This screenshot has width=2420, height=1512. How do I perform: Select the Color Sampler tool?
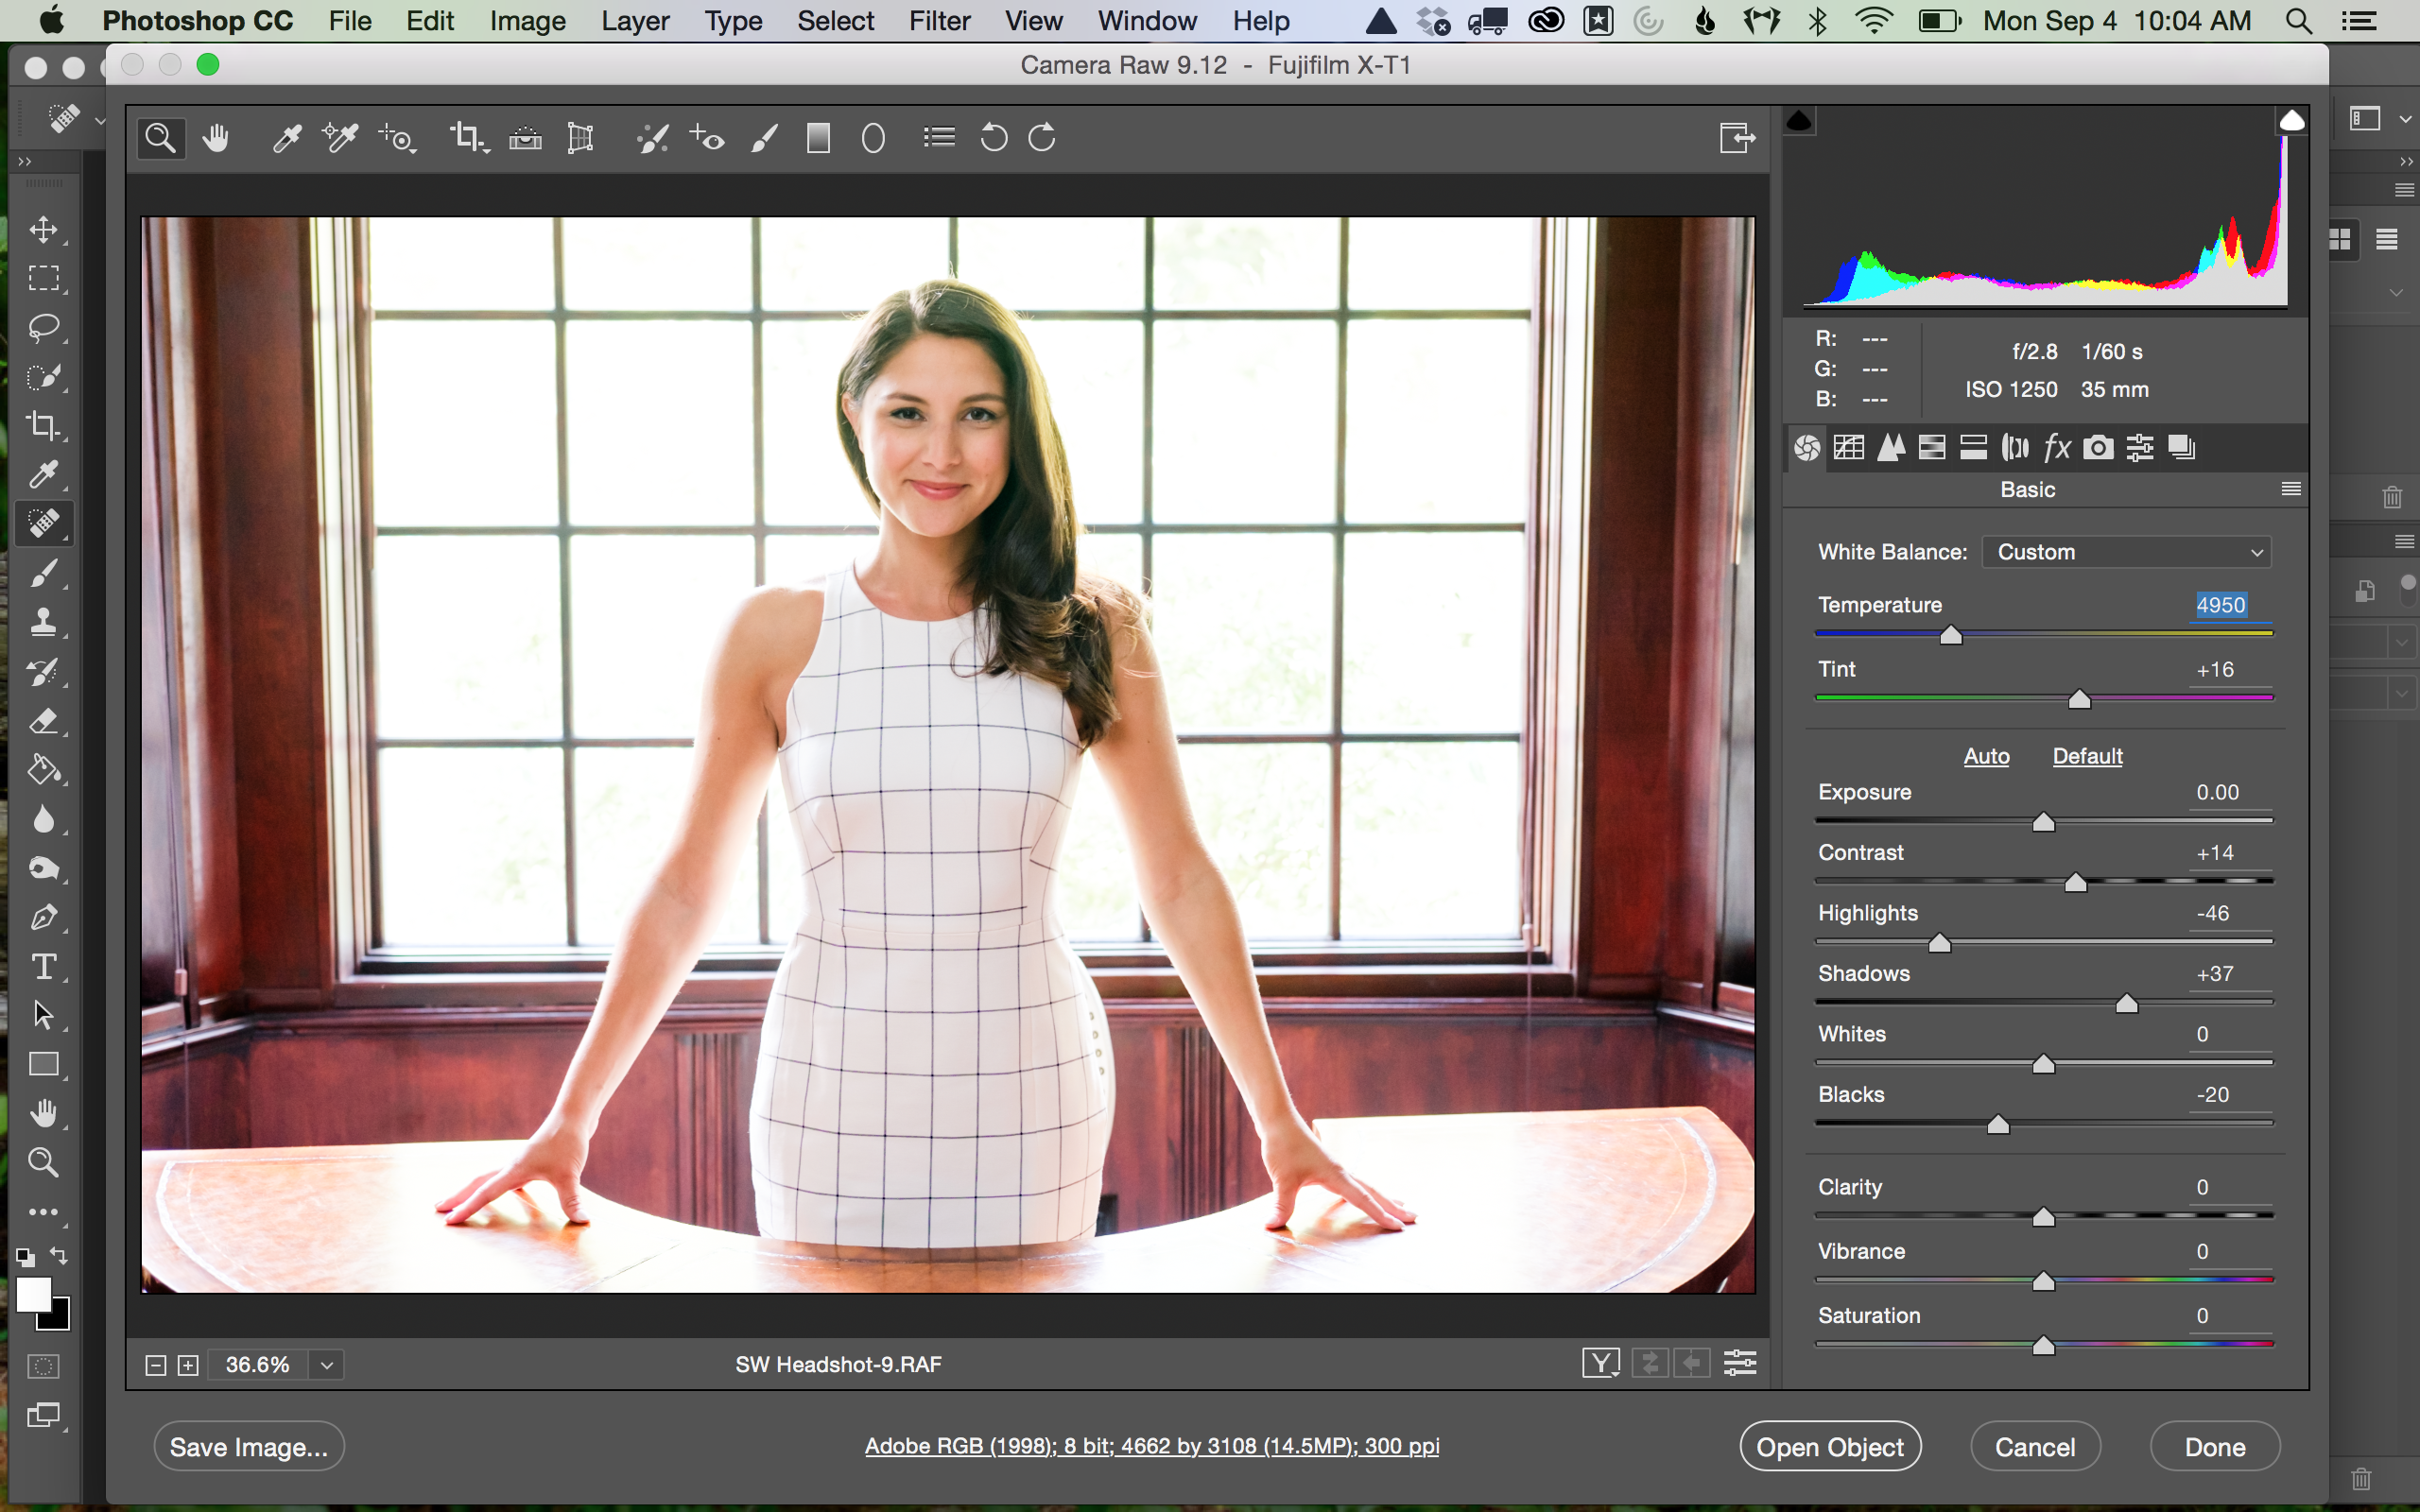coord(340,138)
